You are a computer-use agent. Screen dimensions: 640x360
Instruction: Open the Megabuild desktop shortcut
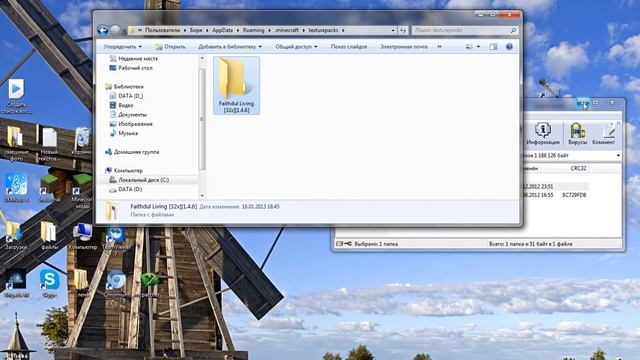16,283
